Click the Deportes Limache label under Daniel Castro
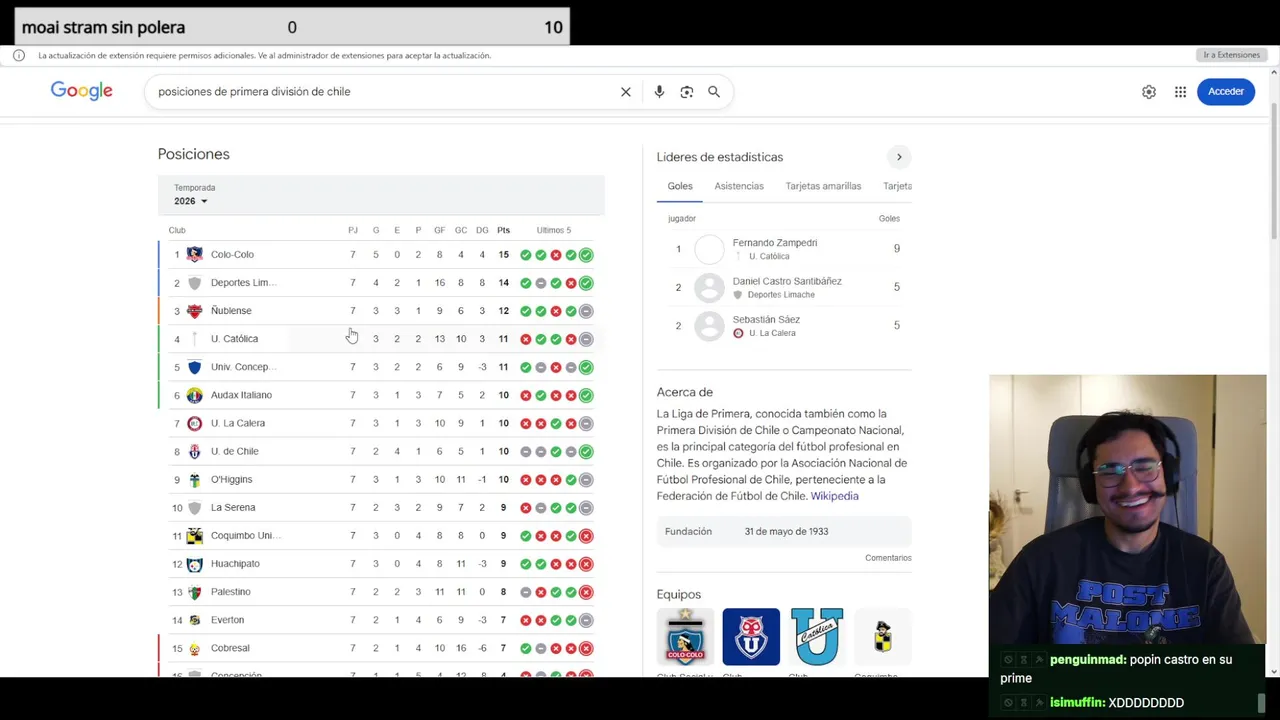Viewport: 1280px width, 720px height. [x=781, y=295]
